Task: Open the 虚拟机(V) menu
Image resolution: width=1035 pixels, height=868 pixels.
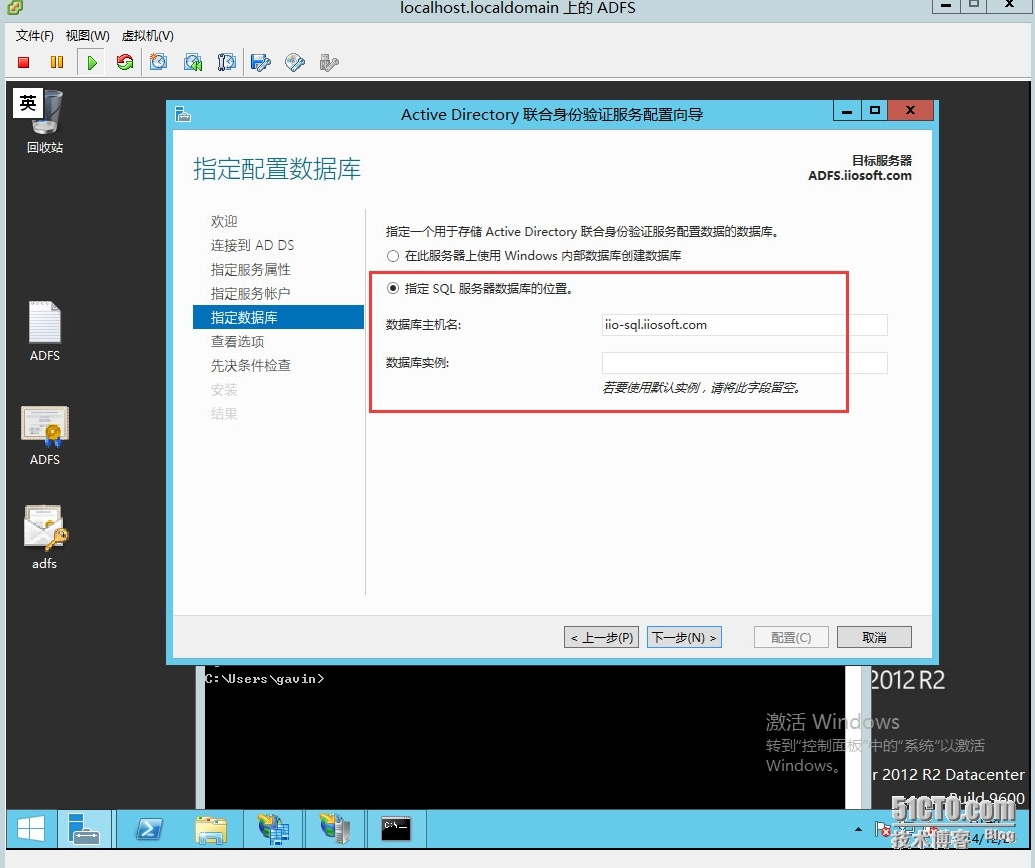Action: [148, 36]
